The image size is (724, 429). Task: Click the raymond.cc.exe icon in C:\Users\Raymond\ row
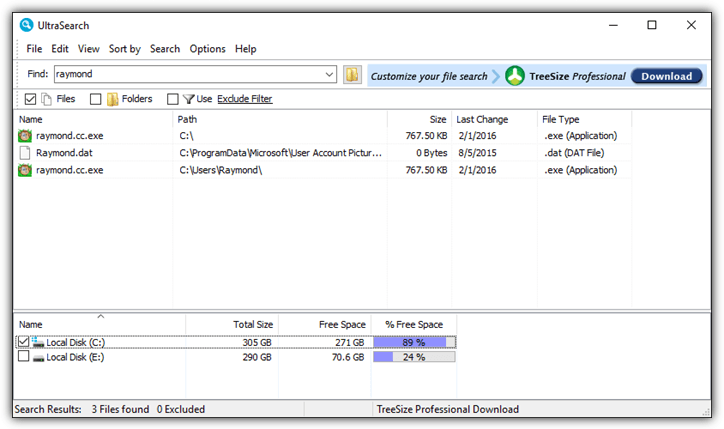click(25, 170)
